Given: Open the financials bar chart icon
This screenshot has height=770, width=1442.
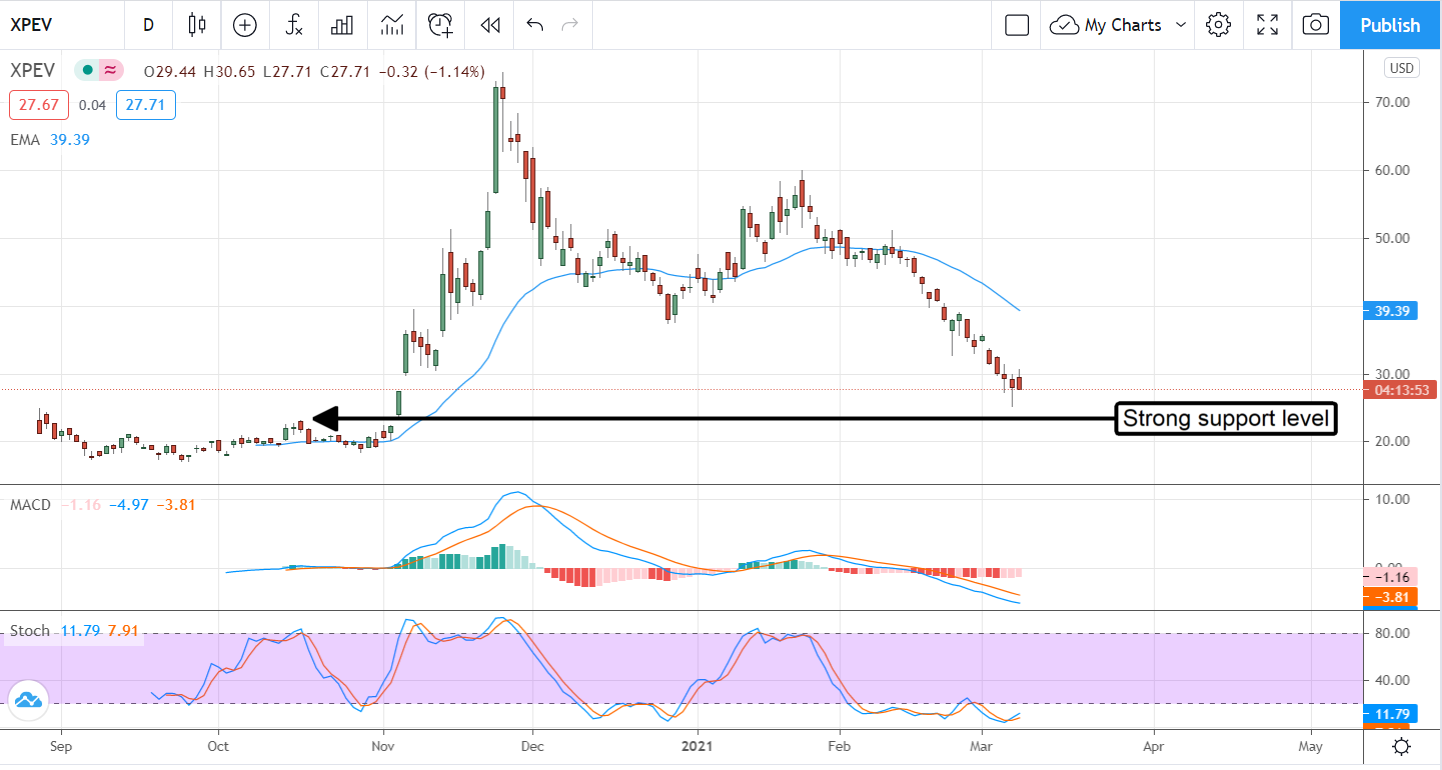Looking at the screenshot, I should coord(343,25).
